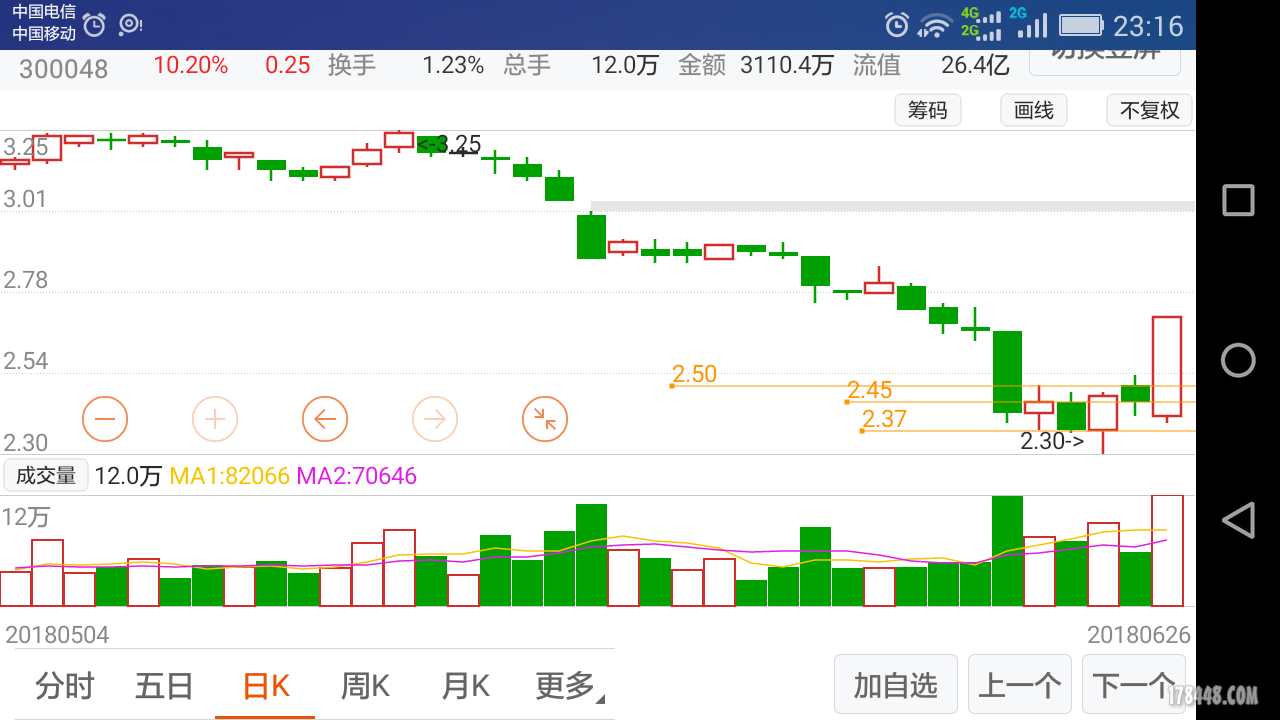Tap the 10.20% change percentage
Viewport: 1280px width, 720px height.
pos(191,66)
